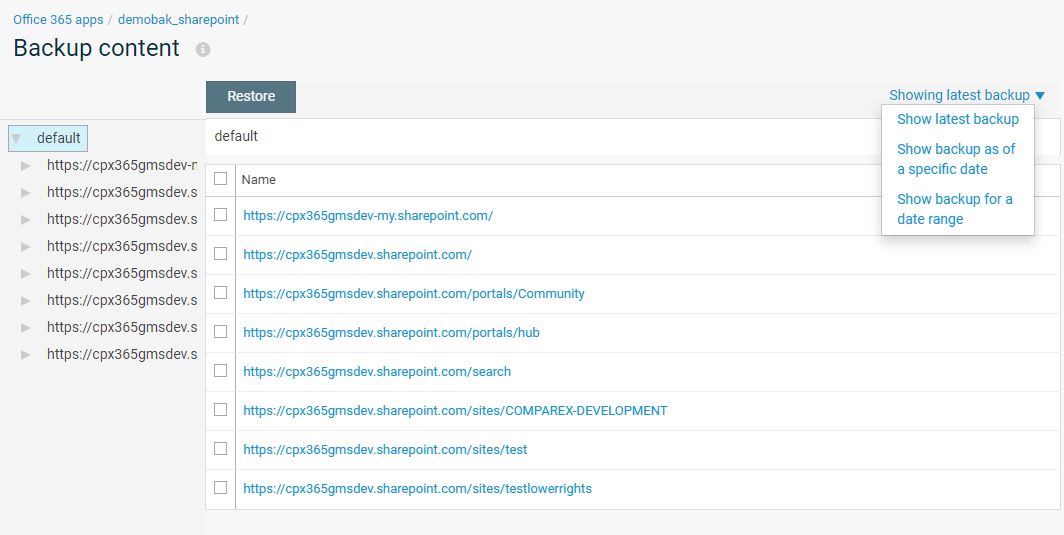The image size is (1064, 535).
Task: Go to Office 365 apps breadcrumb
Action: coord(58,19)
